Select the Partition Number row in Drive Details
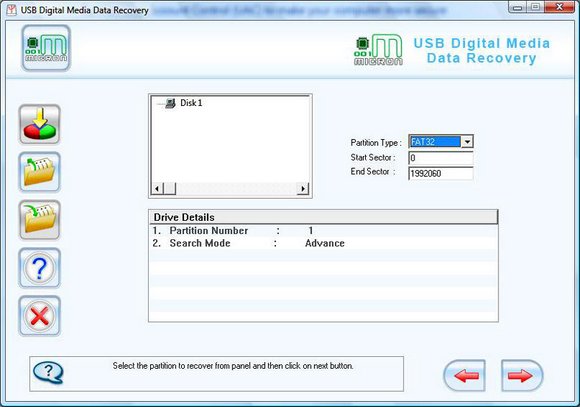 pos(323,231)
